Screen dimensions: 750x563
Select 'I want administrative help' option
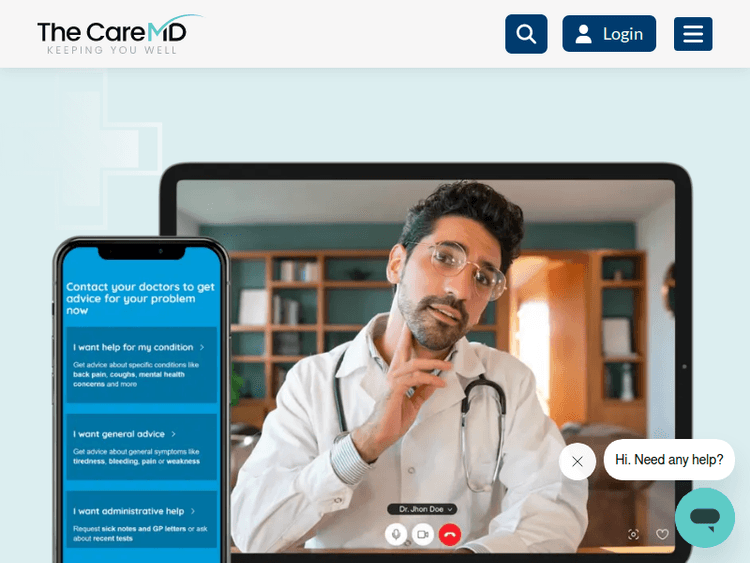pyautogui.click(x=141, y=519)
